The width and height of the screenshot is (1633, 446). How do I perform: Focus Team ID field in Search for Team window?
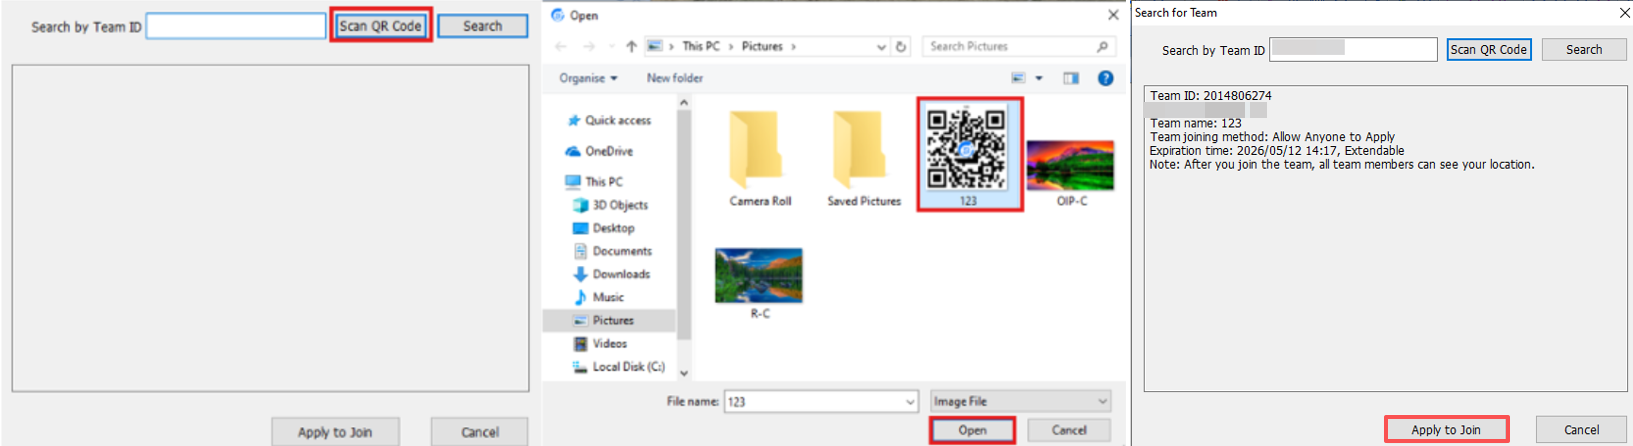coord(1353,49)
